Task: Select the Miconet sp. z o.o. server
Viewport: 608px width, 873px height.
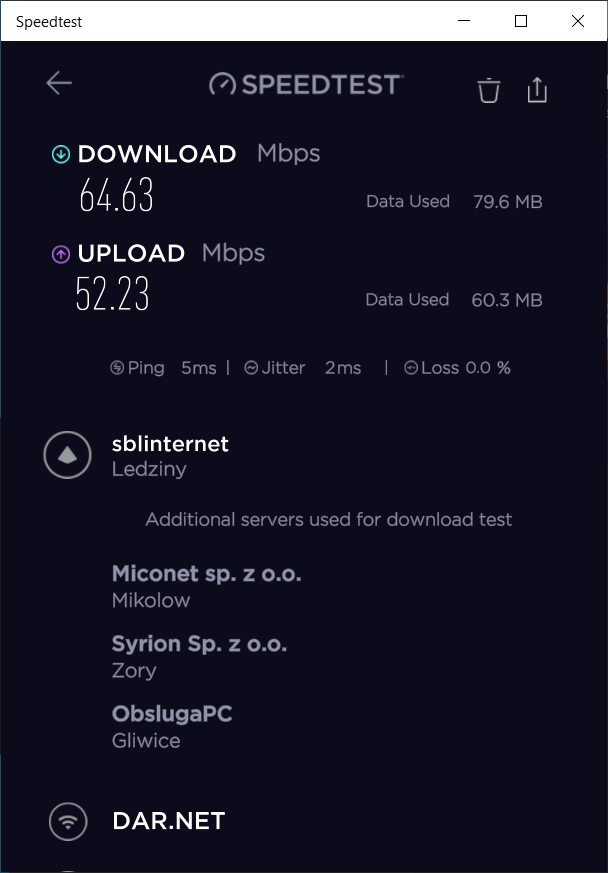Action: [207, 586]
